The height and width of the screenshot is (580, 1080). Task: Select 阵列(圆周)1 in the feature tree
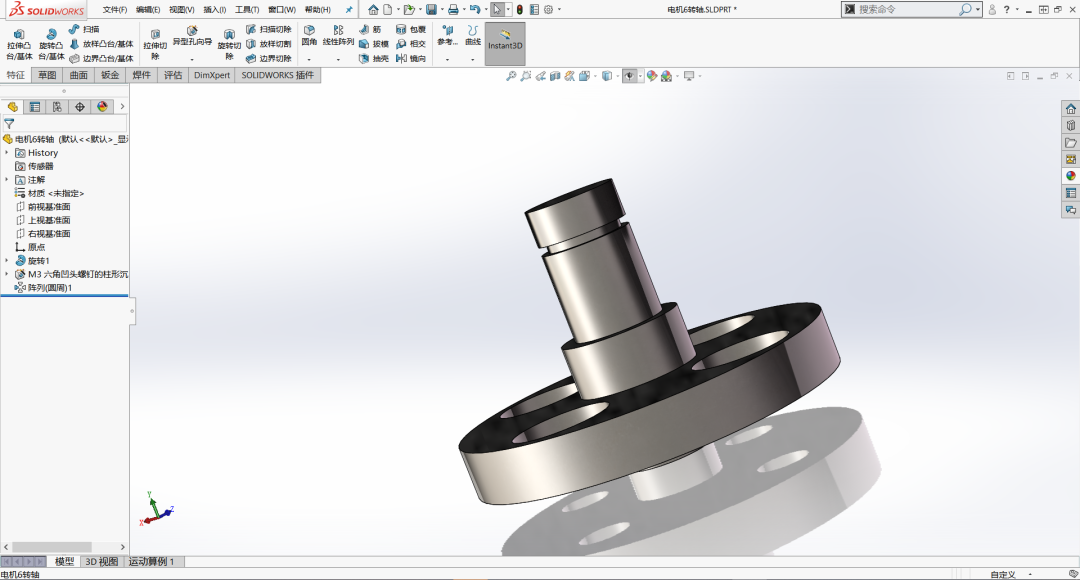coord(50,286)
